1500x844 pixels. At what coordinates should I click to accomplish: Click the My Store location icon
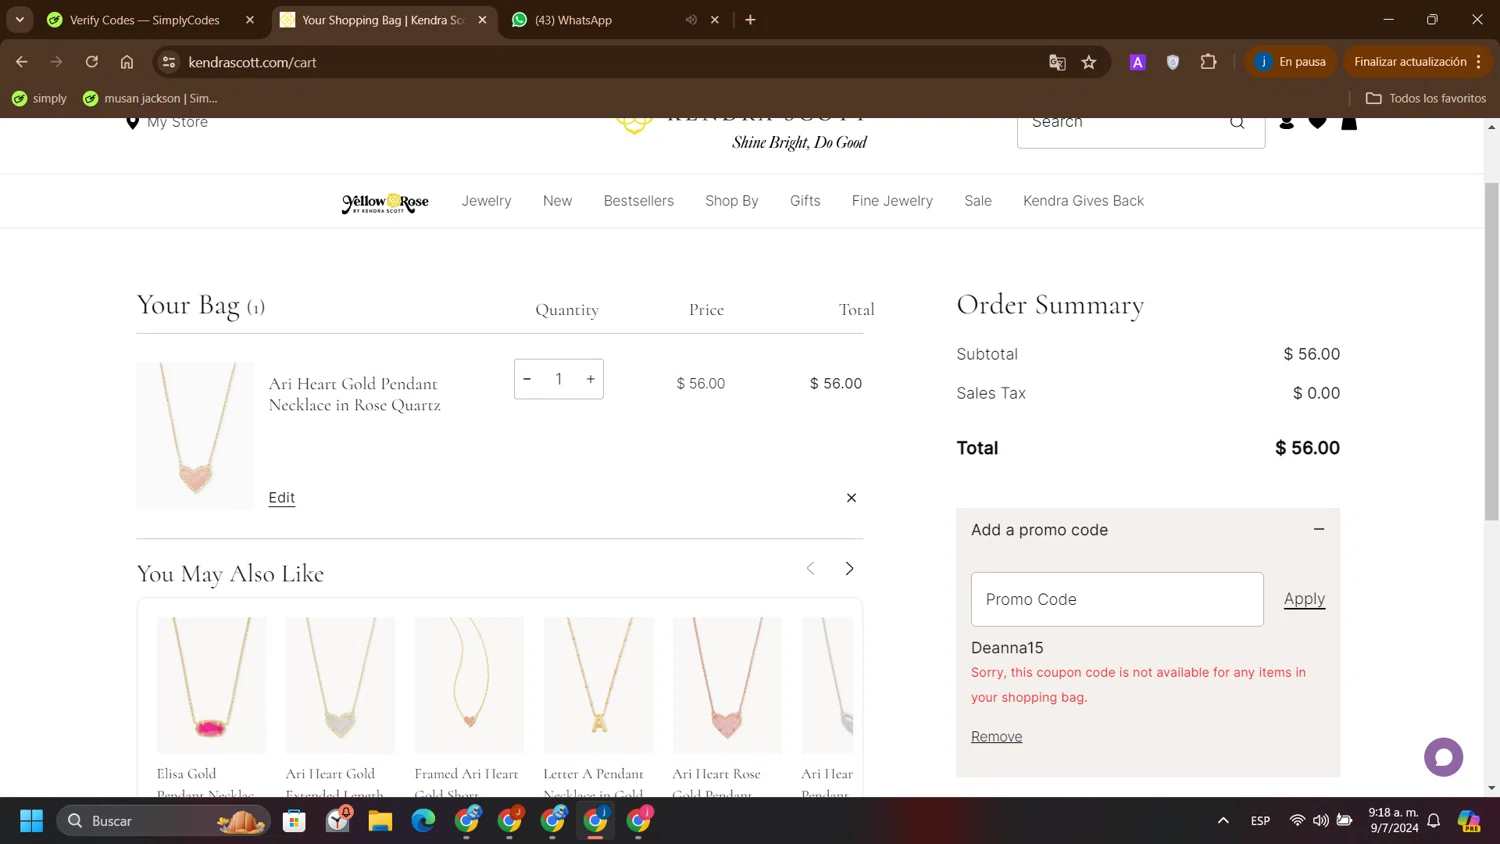[x=132, y=122]
